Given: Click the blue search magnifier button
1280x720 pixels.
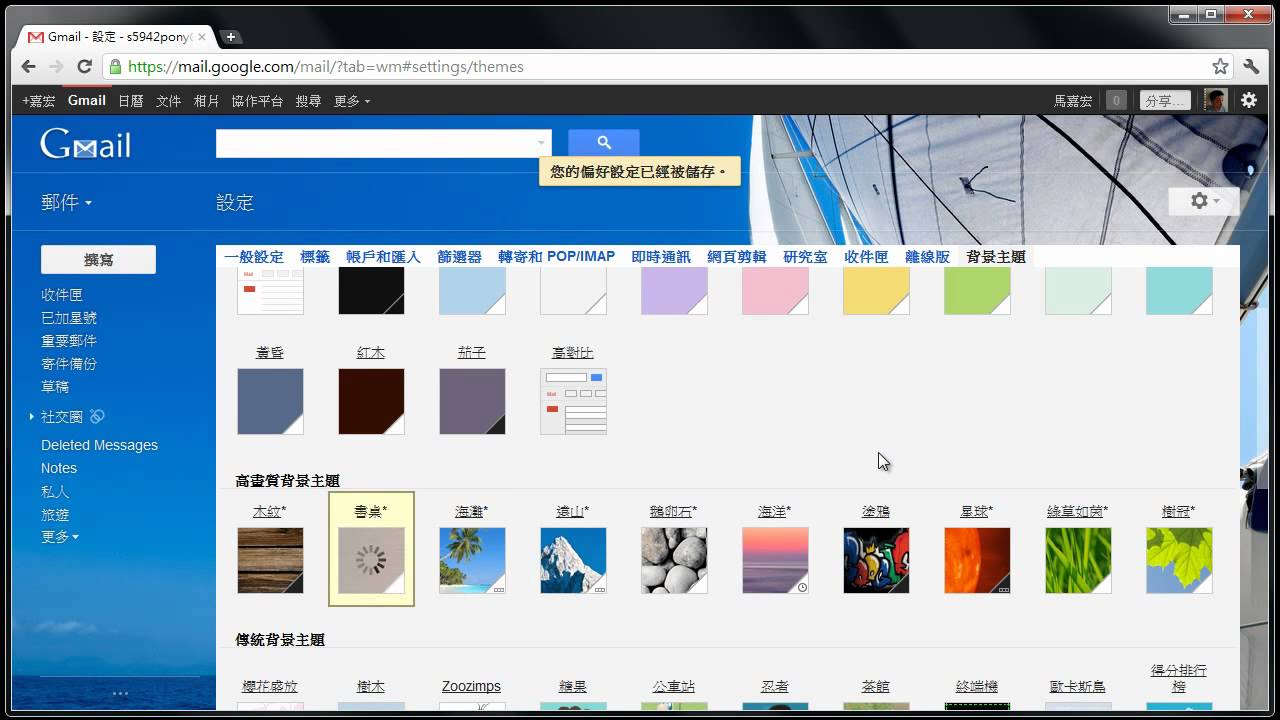Looking at the screenshot, I should coord(604,143).
